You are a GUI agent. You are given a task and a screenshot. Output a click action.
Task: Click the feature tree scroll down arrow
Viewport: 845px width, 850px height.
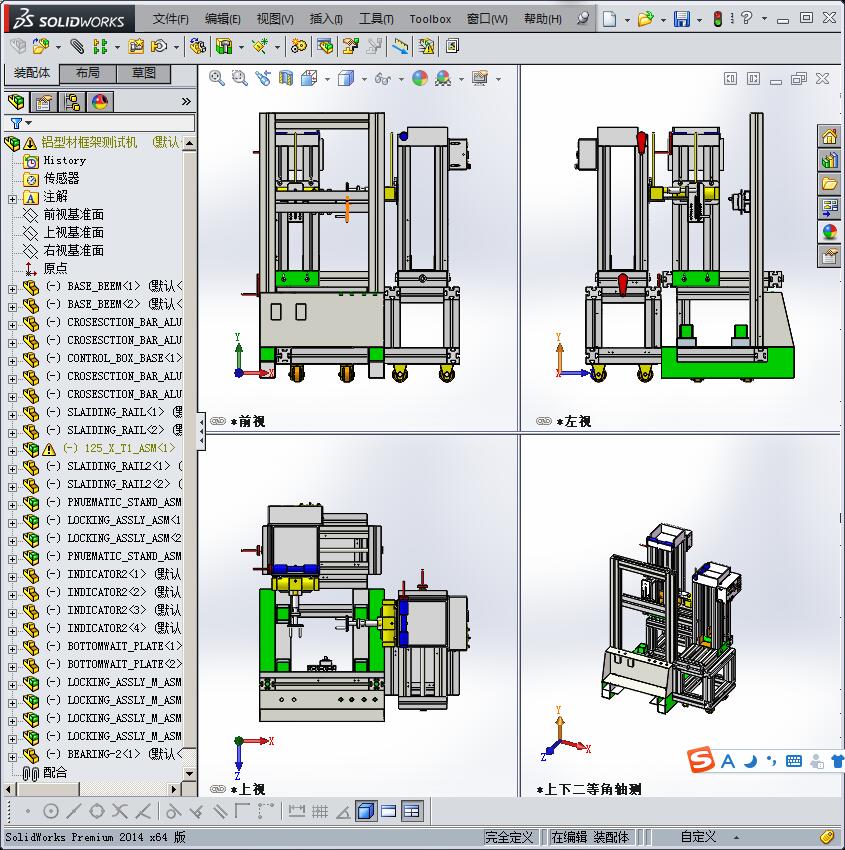189,774
